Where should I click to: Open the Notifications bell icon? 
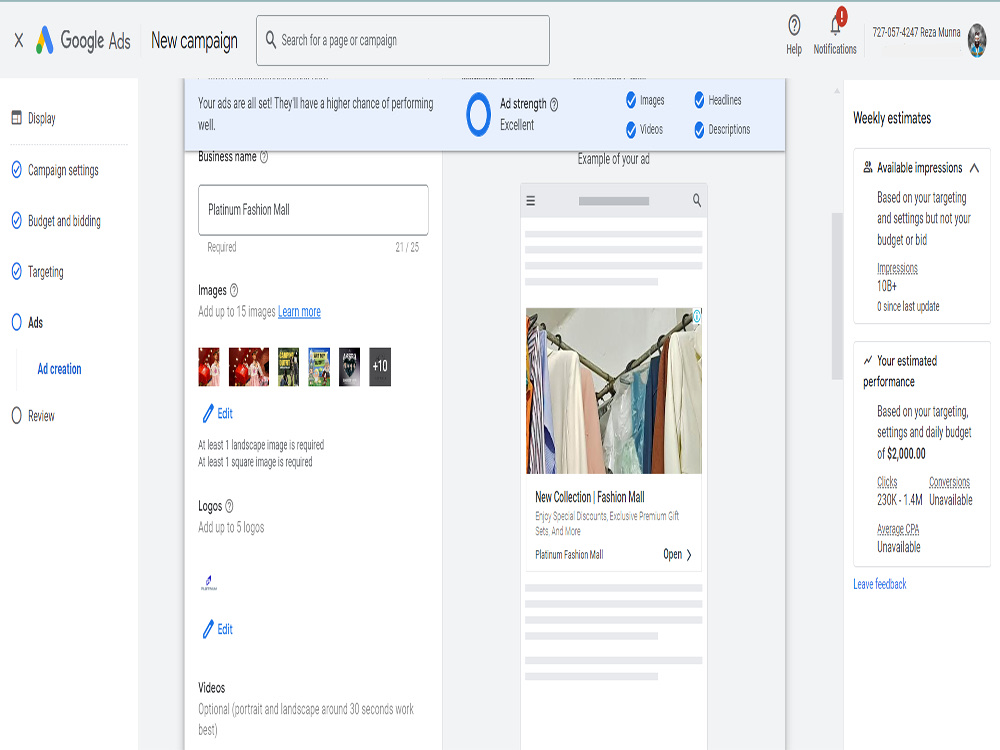835,26
